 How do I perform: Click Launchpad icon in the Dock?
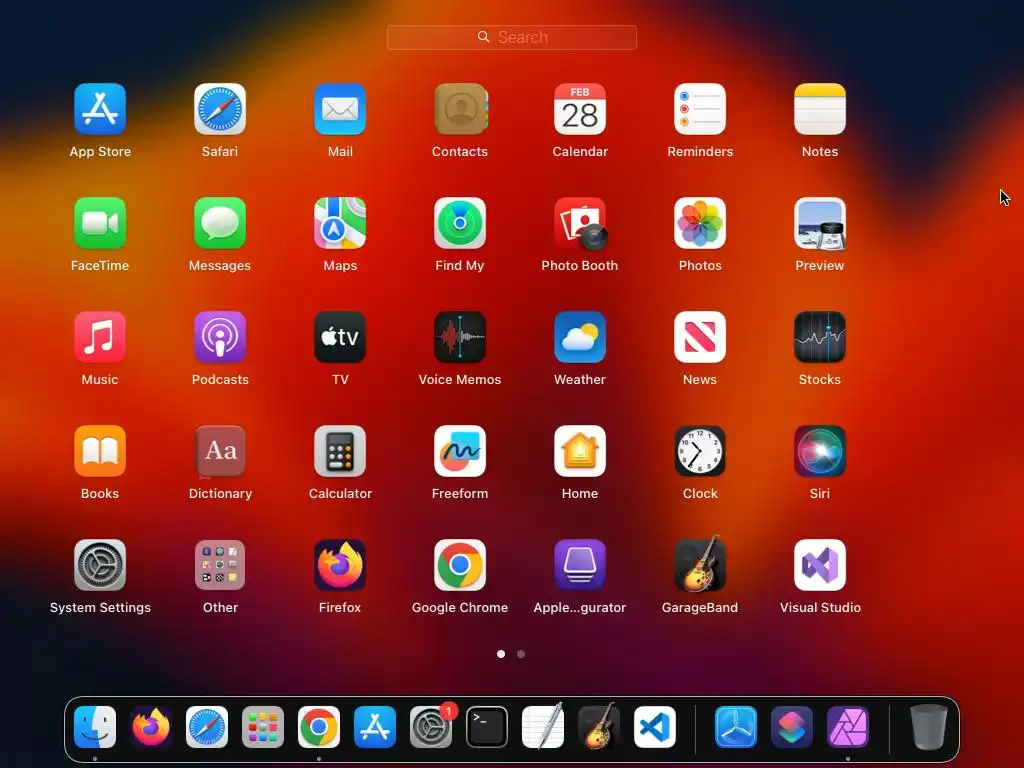tap(263, 727)
